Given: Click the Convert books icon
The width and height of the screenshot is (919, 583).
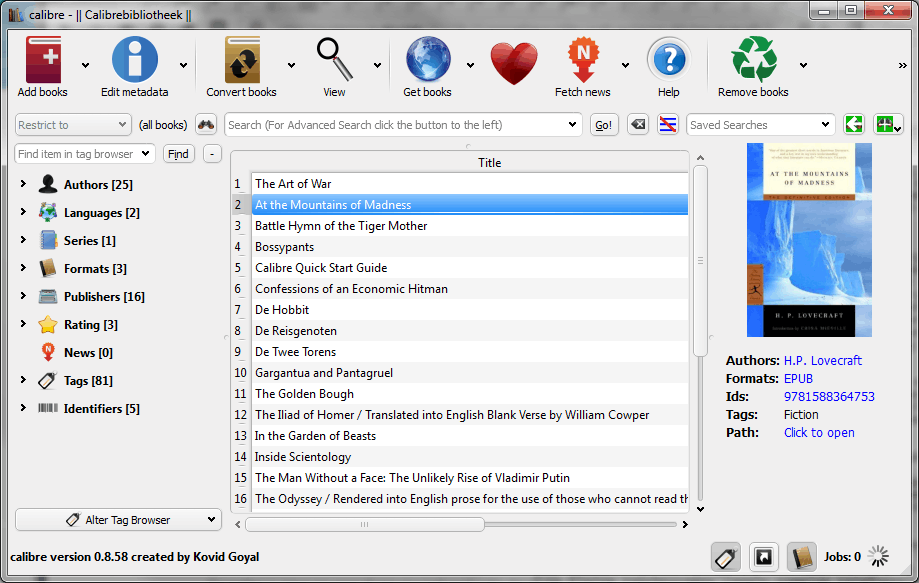Looking at the screenshot, I should tap(242, 60).
